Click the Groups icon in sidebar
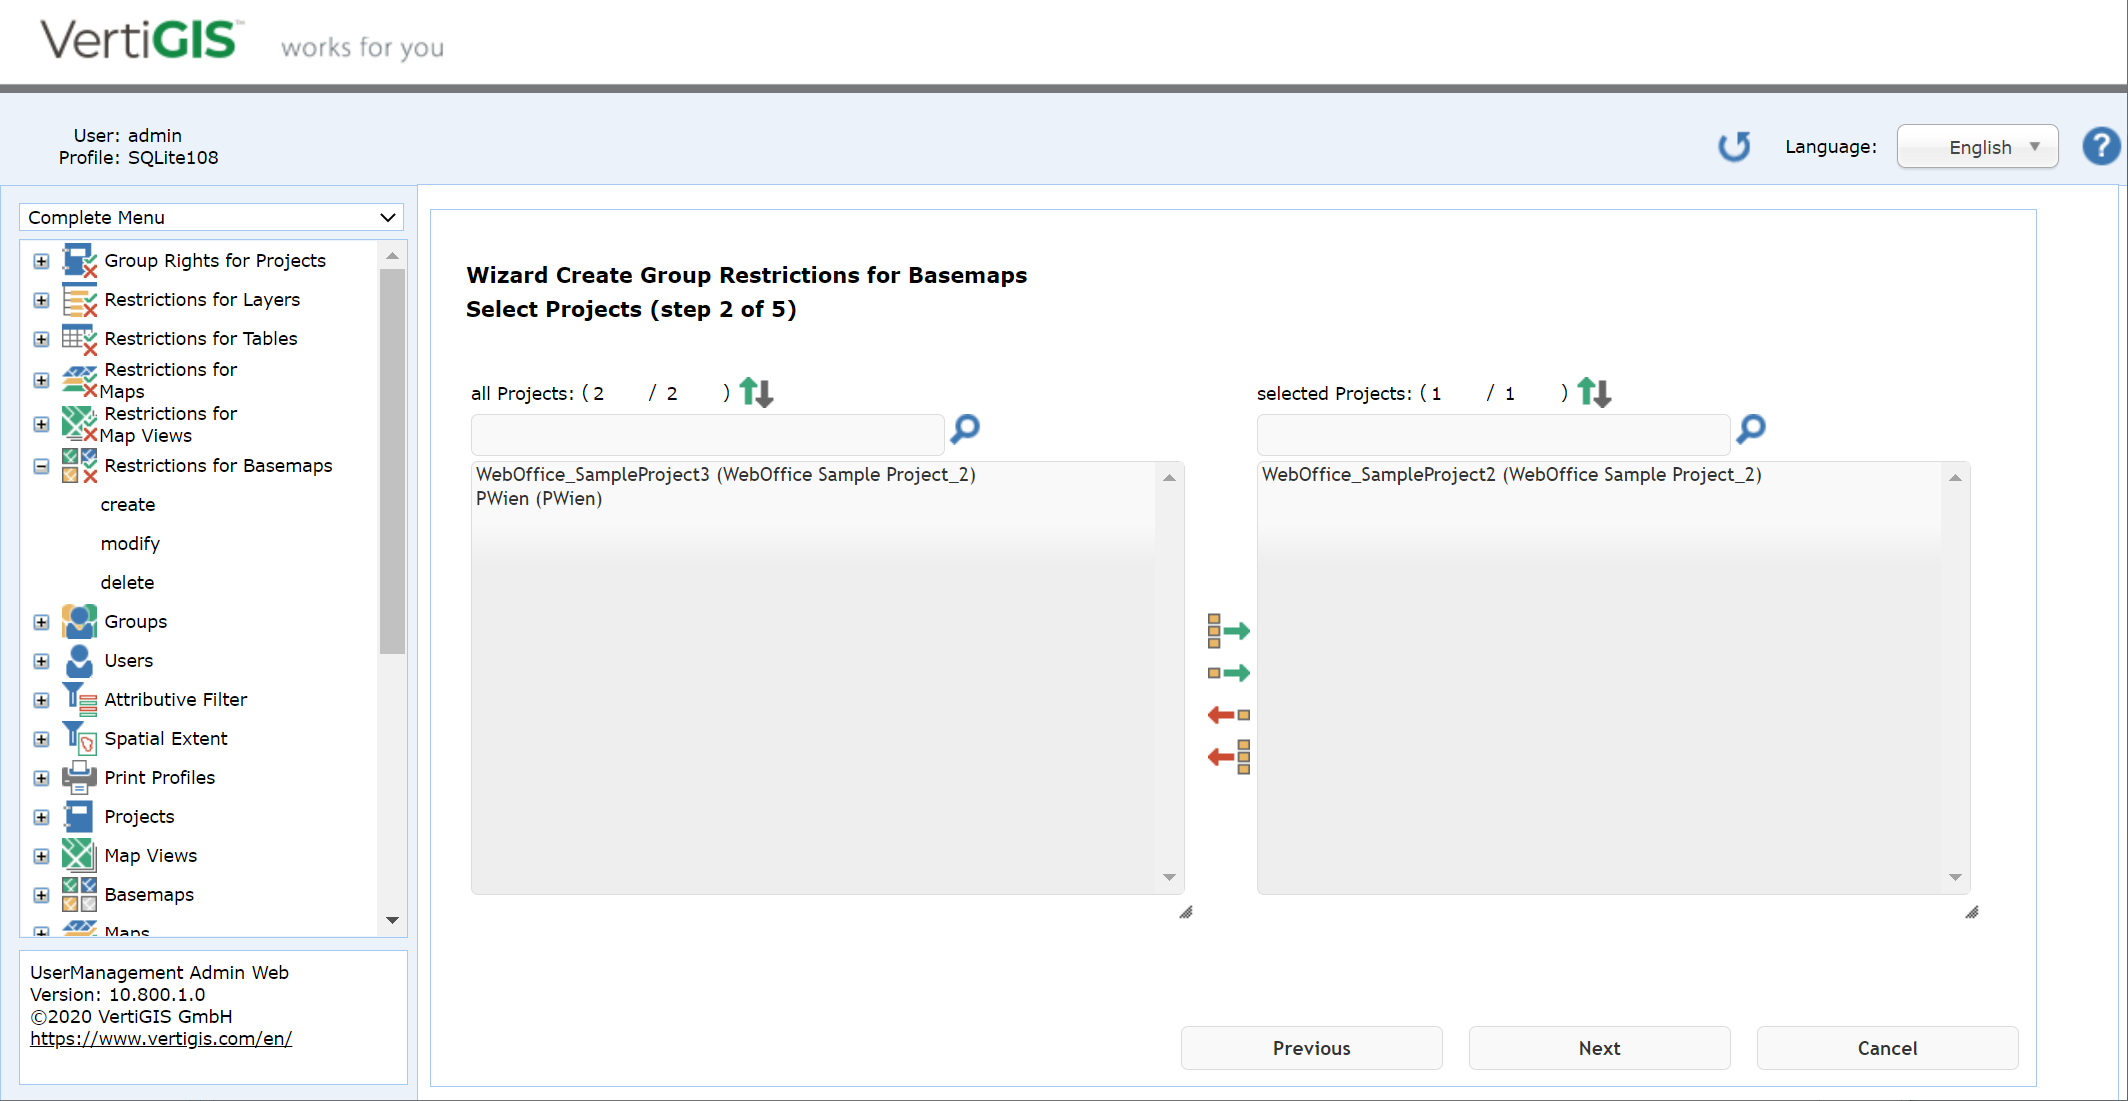Screen dimensions: 2128x1101 click(x=80, y=621)
